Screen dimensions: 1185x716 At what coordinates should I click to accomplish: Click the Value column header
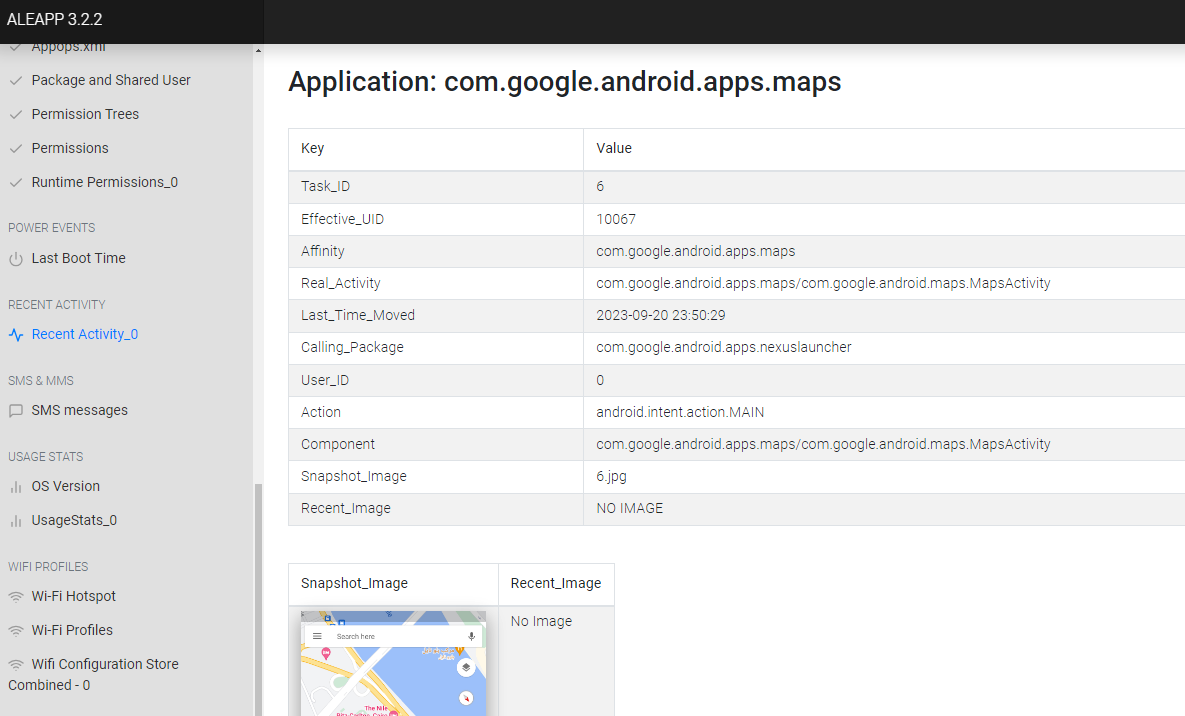pos(614,148)
